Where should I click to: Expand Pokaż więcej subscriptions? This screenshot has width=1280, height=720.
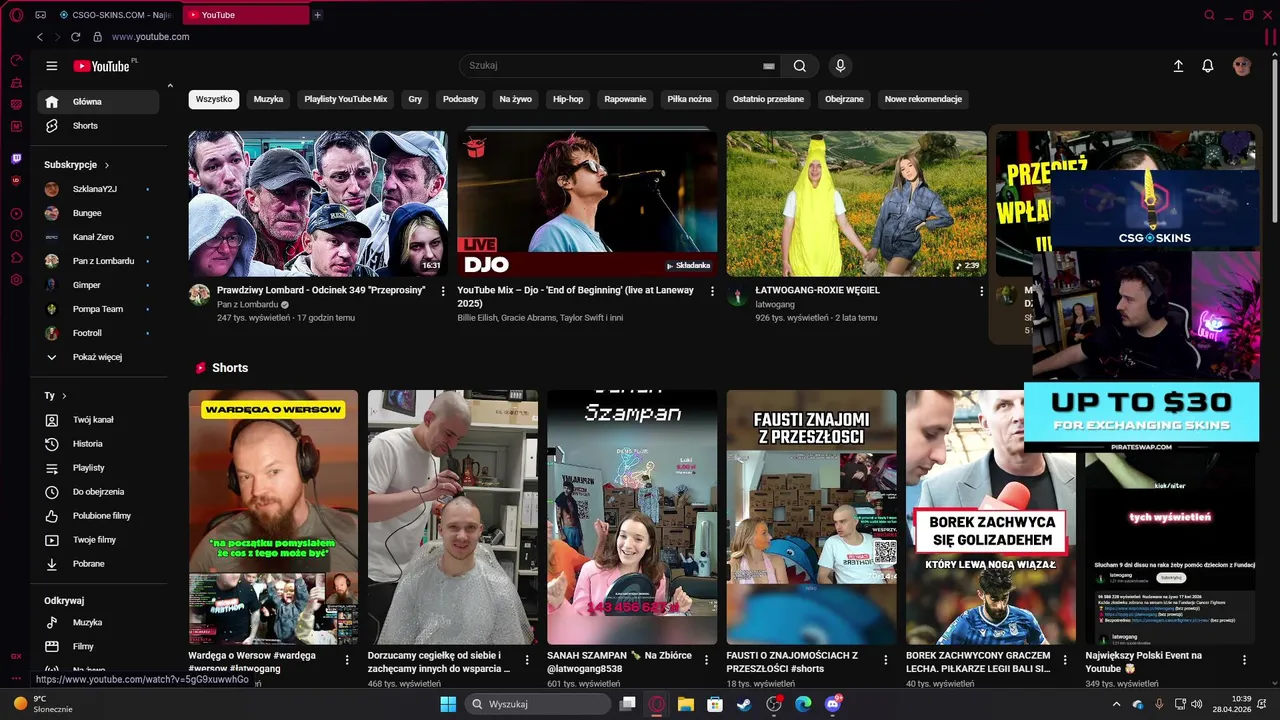click(x=98, y=357)
